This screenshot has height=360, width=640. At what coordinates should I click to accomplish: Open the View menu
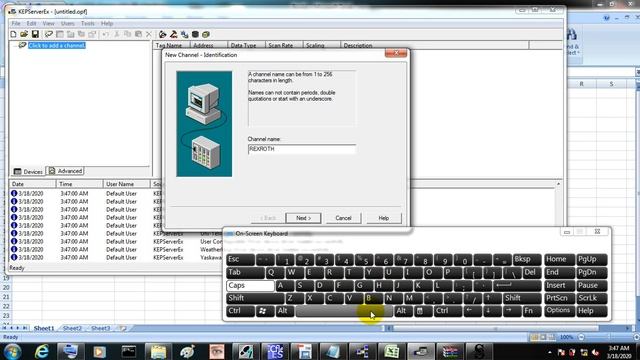[x=48, y=24]
